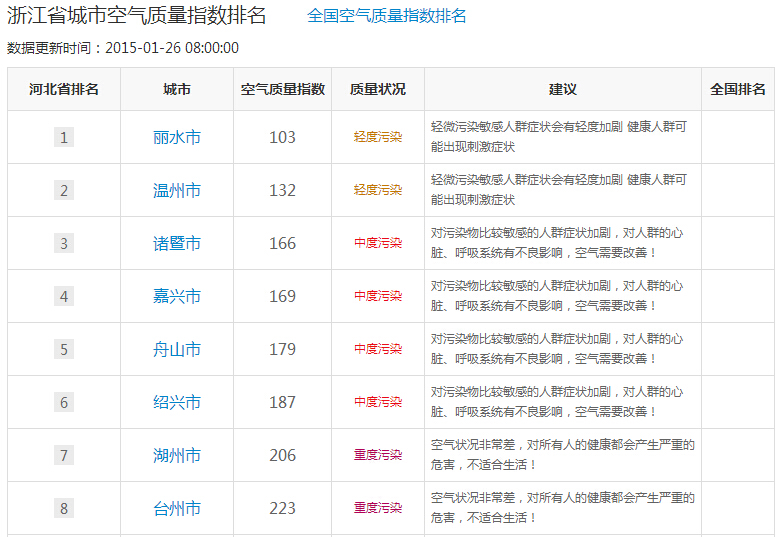
Task: Click rank badge number 8
Action: click(64, 508)
